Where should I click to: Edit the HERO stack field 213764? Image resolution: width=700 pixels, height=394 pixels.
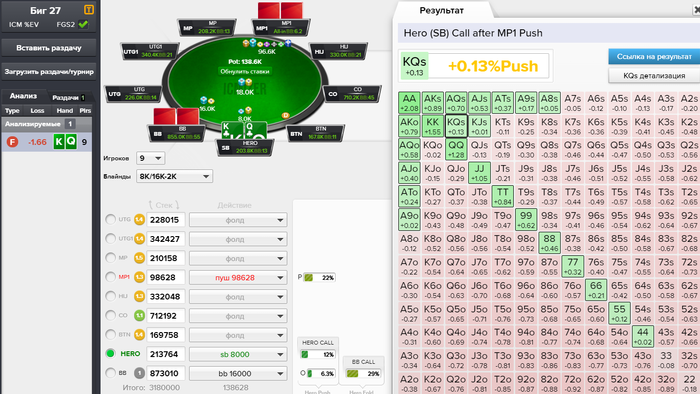click(166, 354)
